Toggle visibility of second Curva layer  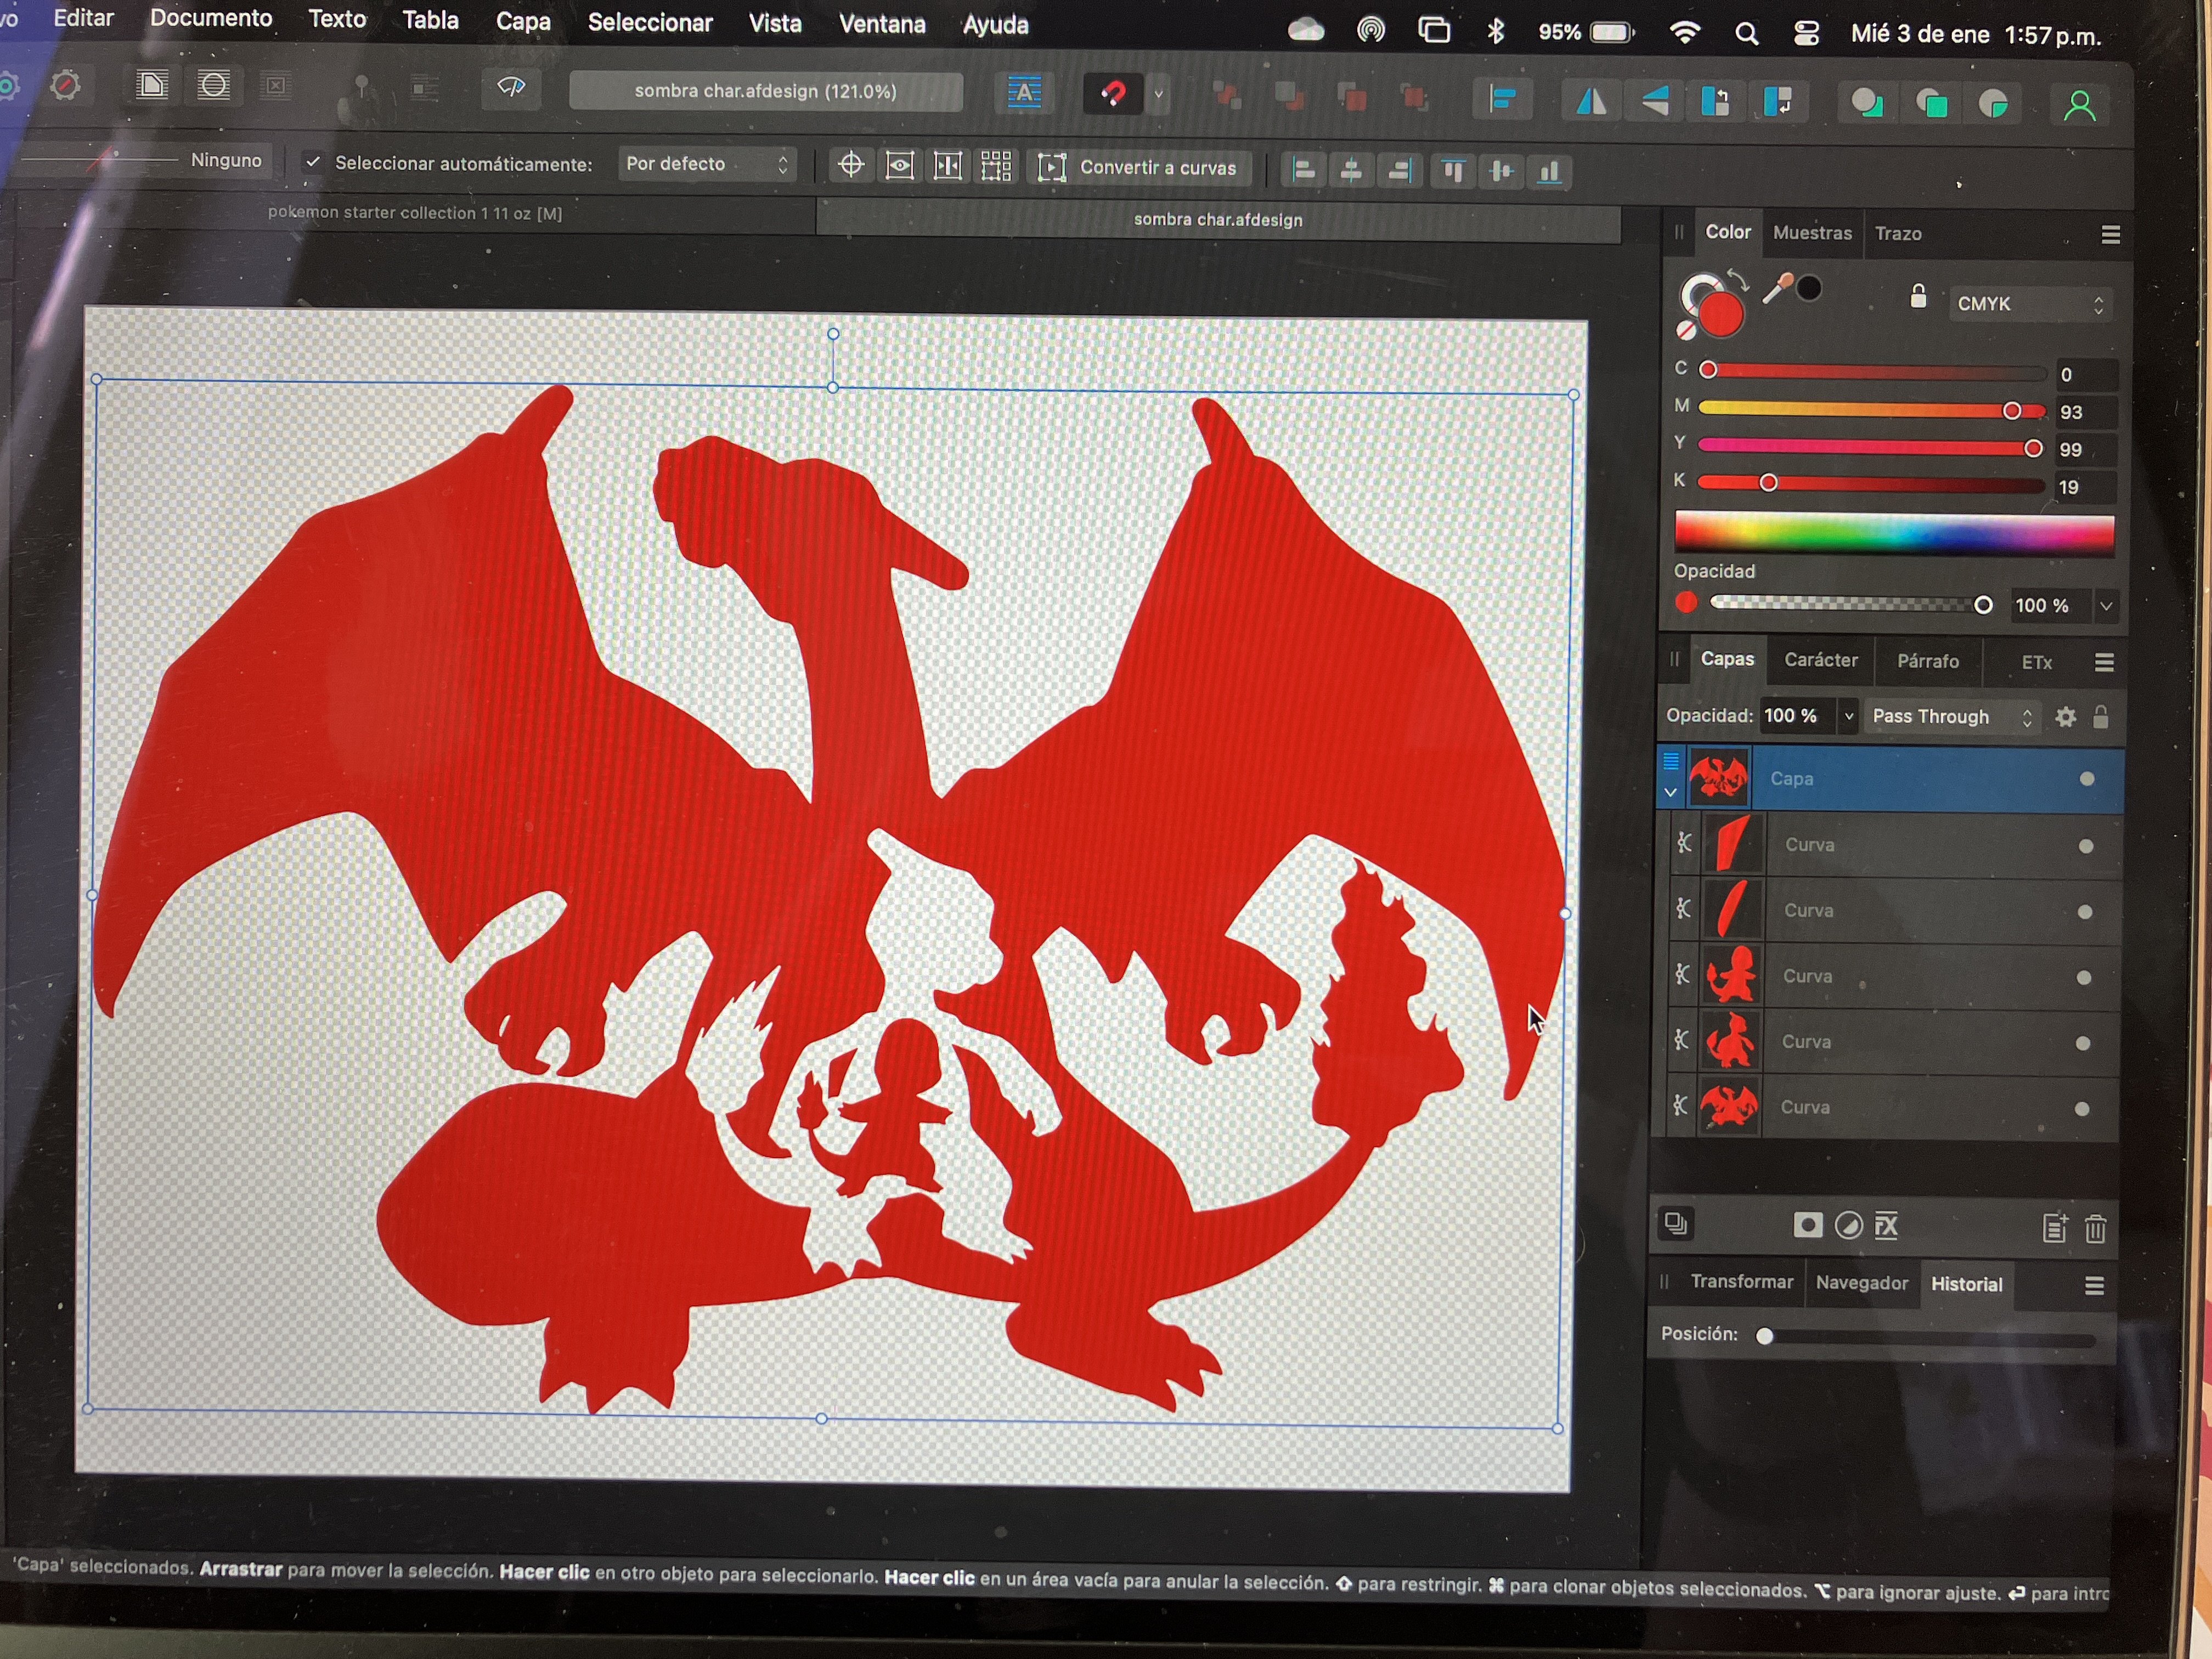(x=2084, y=912)
